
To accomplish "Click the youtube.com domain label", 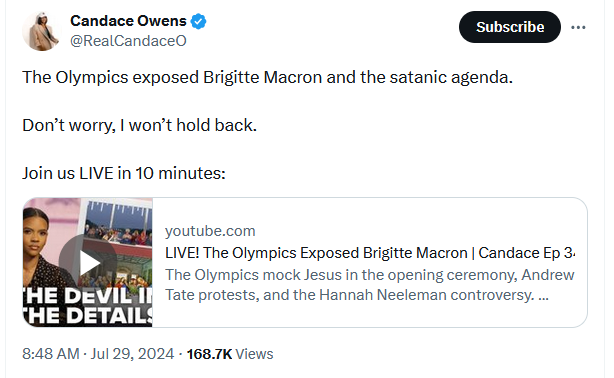I will (x=210, y=231).
